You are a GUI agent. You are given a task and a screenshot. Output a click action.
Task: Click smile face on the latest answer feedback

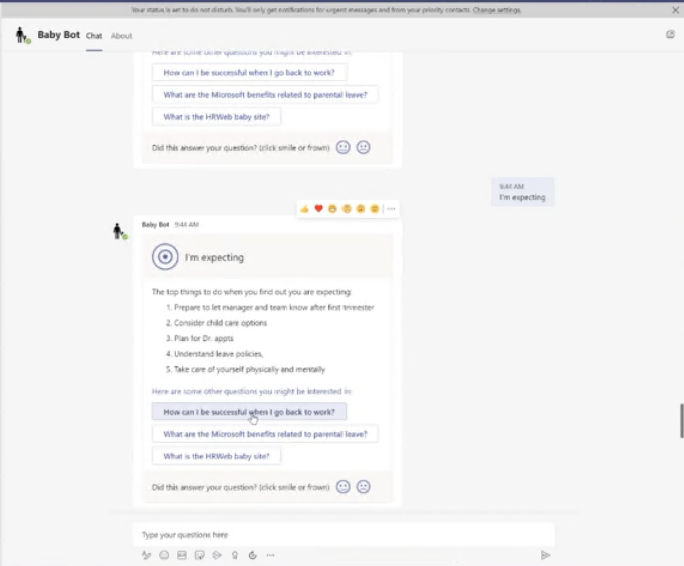point(343,487)
